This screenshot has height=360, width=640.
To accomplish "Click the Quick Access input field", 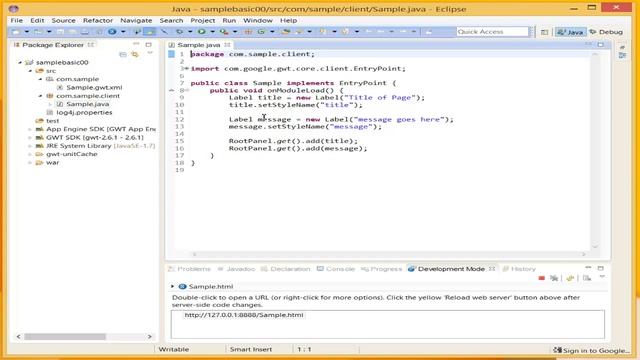I will (492, 31).
